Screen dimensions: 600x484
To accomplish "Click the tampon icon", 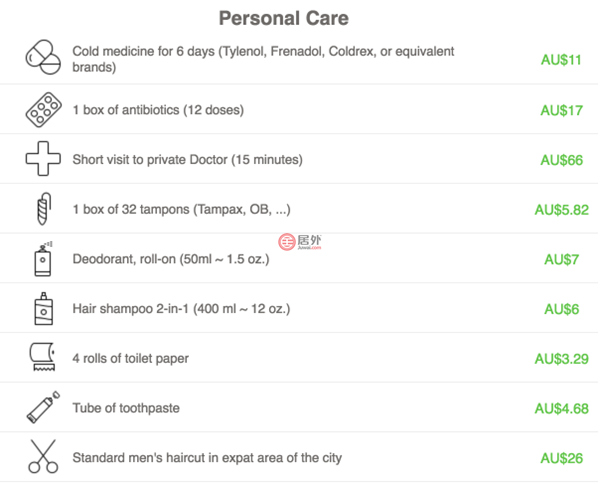I will [x=42, y=209].
